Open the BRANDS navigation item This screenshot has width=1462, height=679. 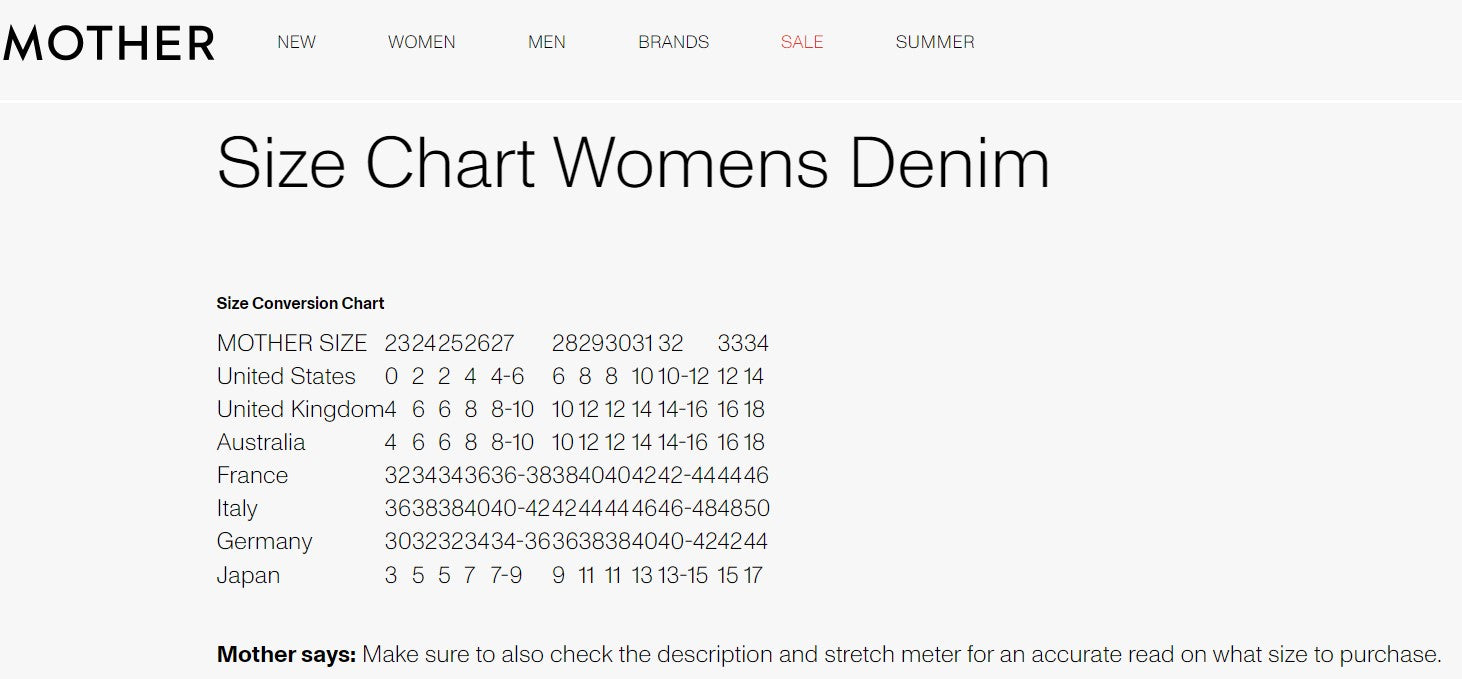673,42
